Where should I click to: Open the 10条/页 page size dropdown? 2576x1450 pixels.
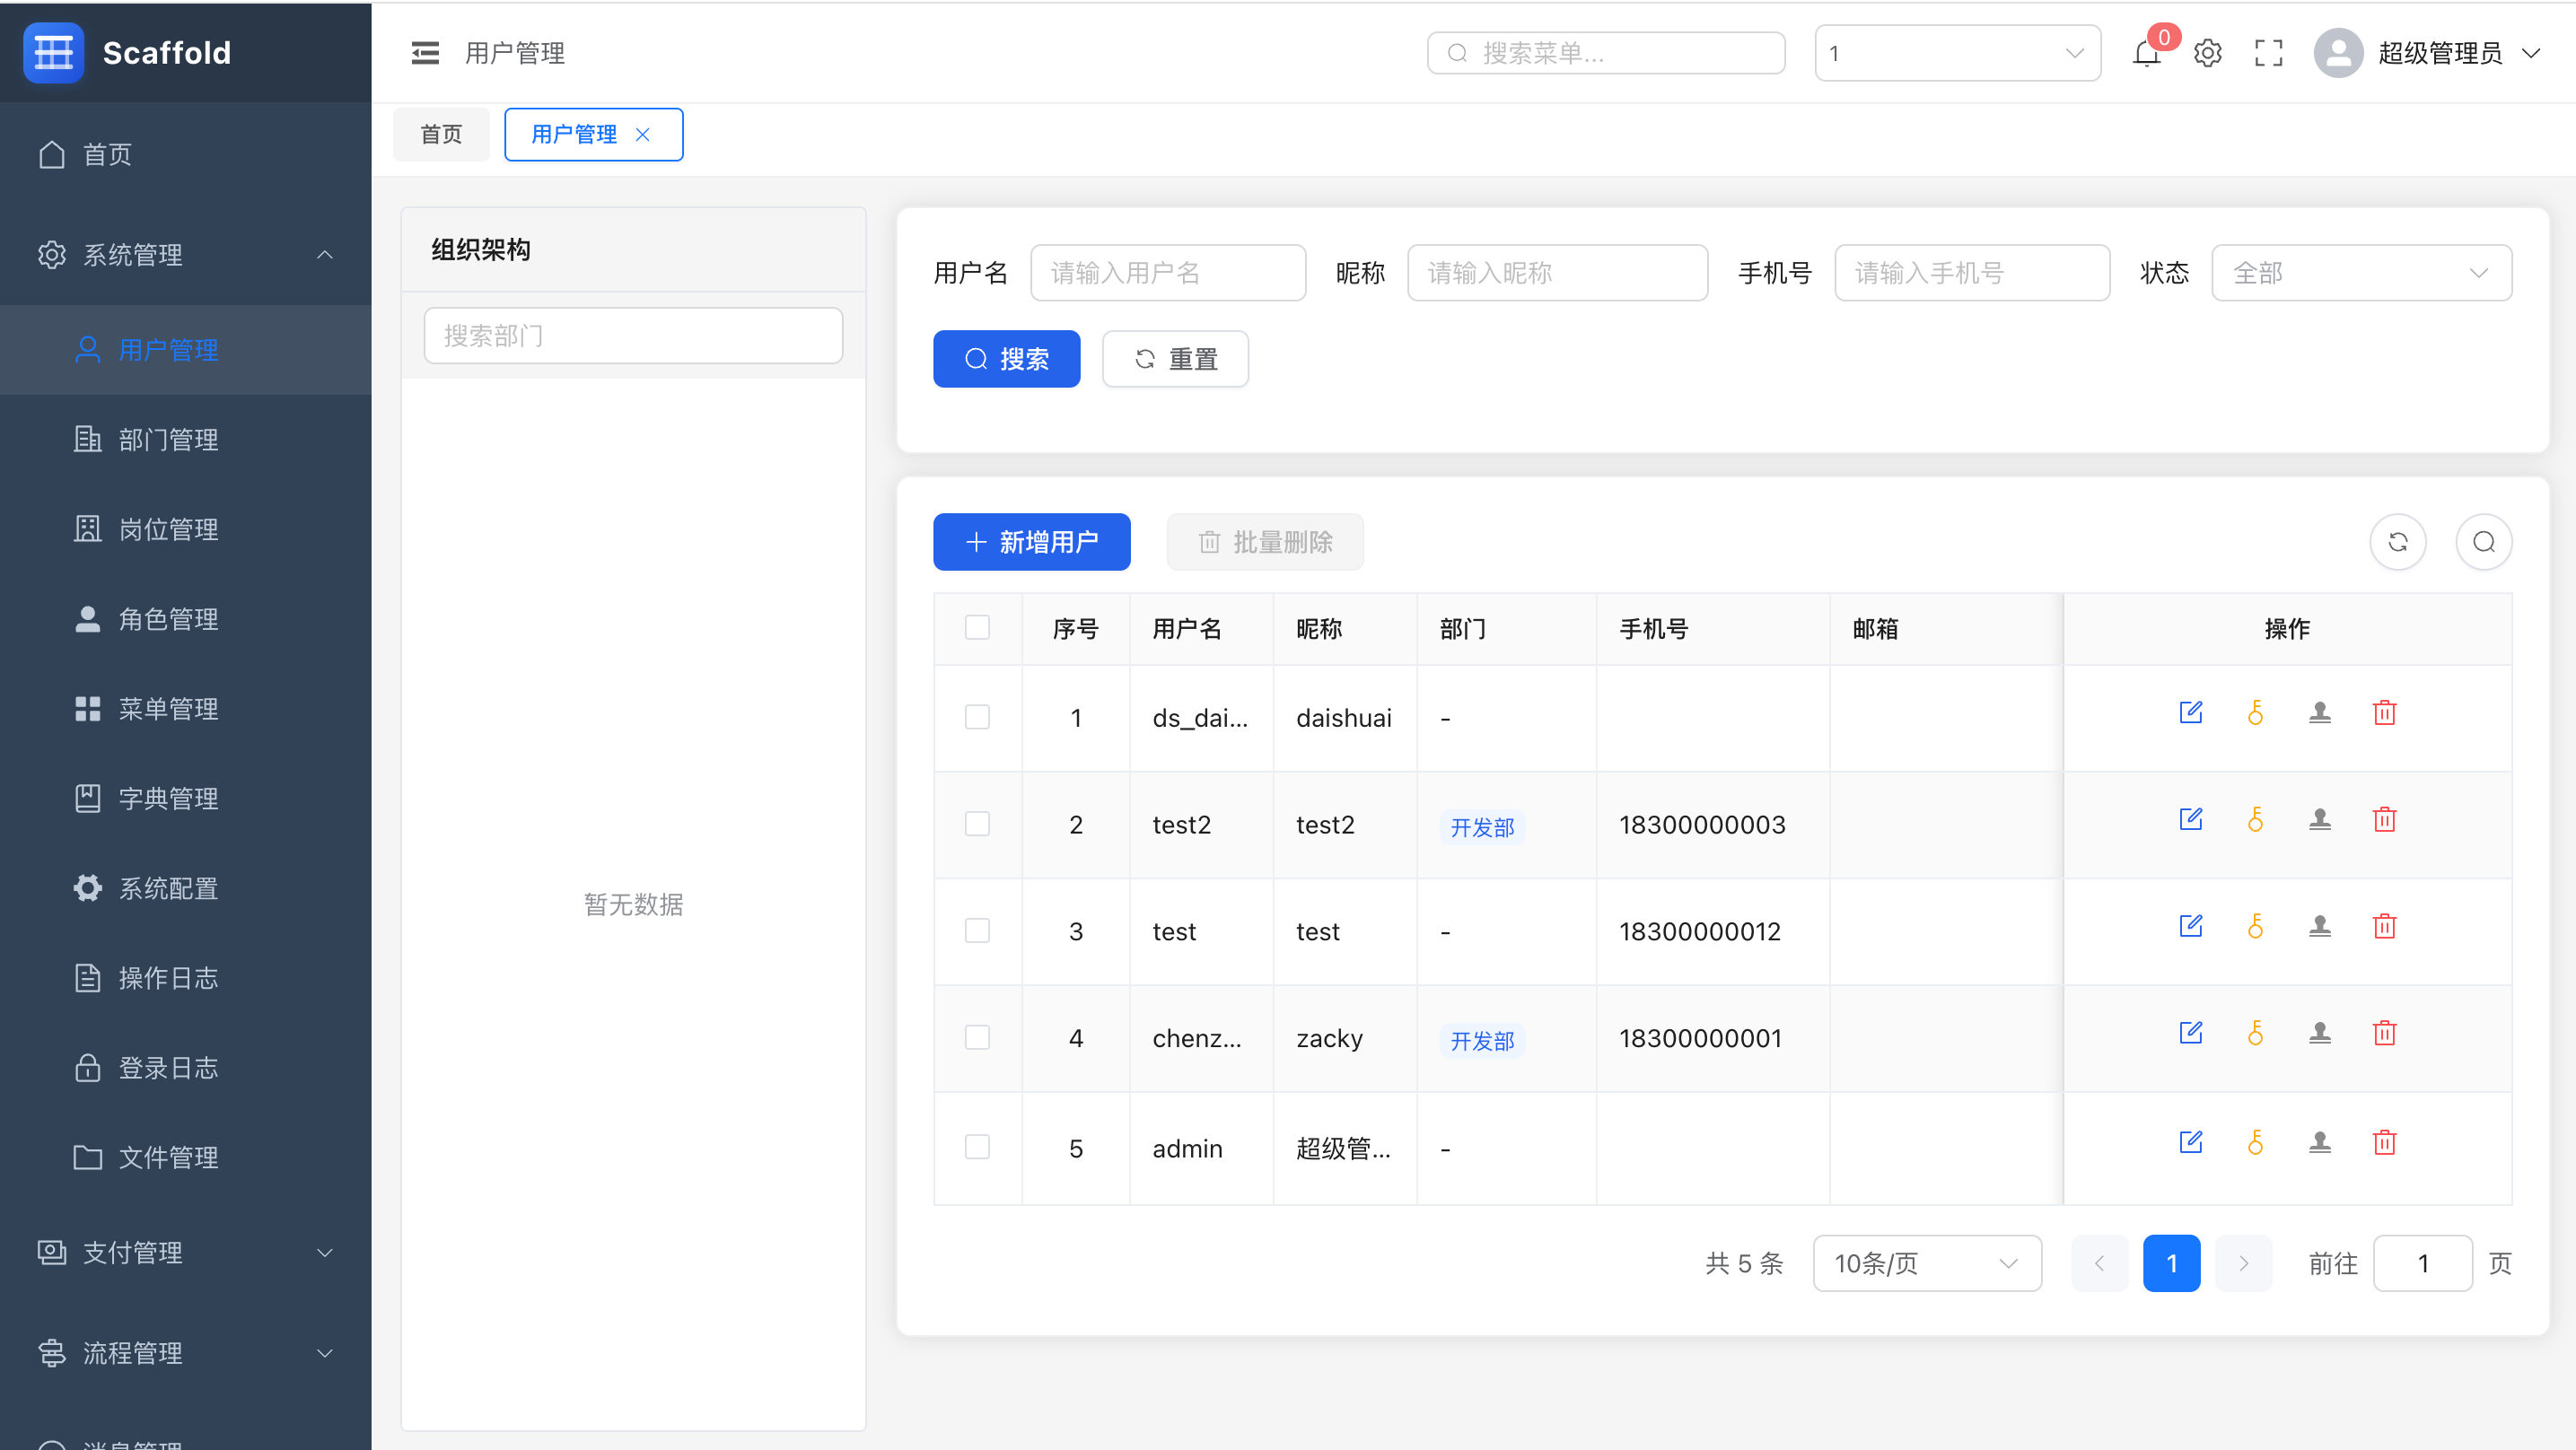[x=1927, y=1263]
